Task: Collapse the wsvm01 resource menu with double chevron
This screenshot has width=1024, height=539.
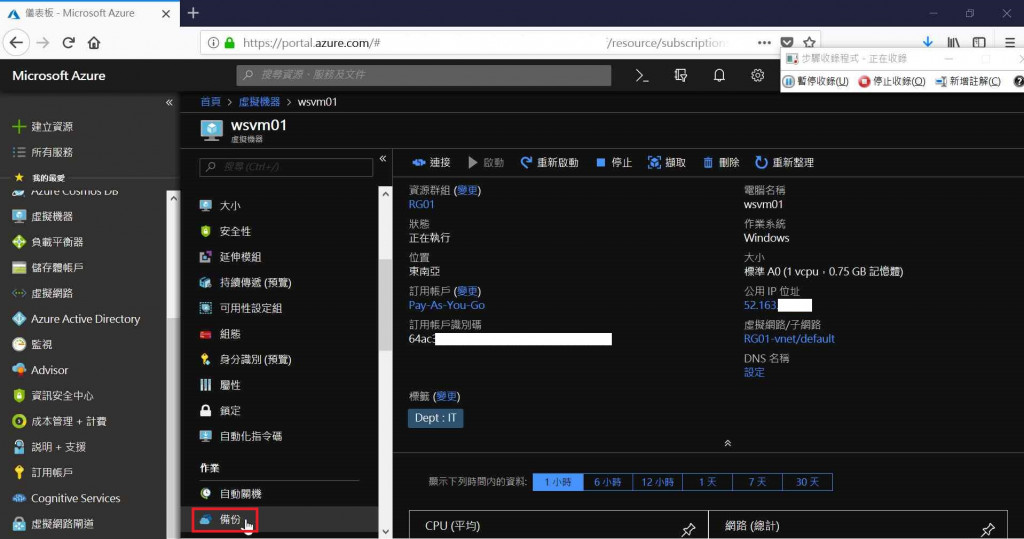Action: coord(383,159)
